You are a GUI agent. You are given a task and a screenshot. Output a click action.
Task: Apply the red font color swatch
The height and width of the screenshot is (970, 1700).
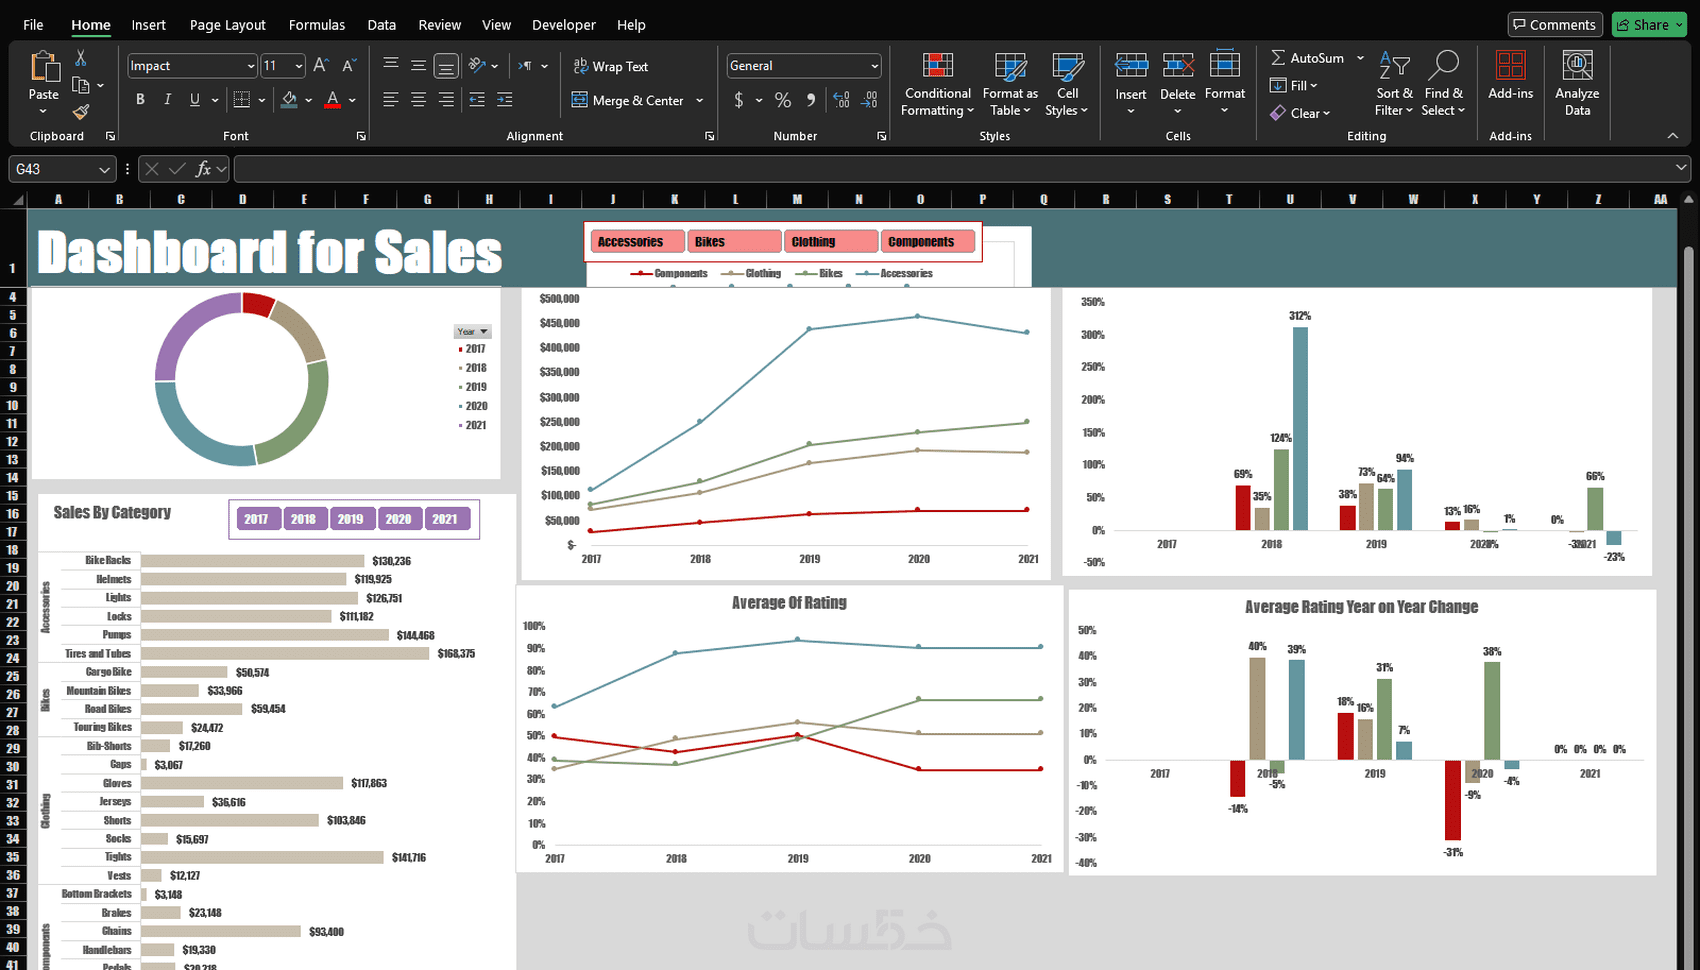click(x=333, y=99)
